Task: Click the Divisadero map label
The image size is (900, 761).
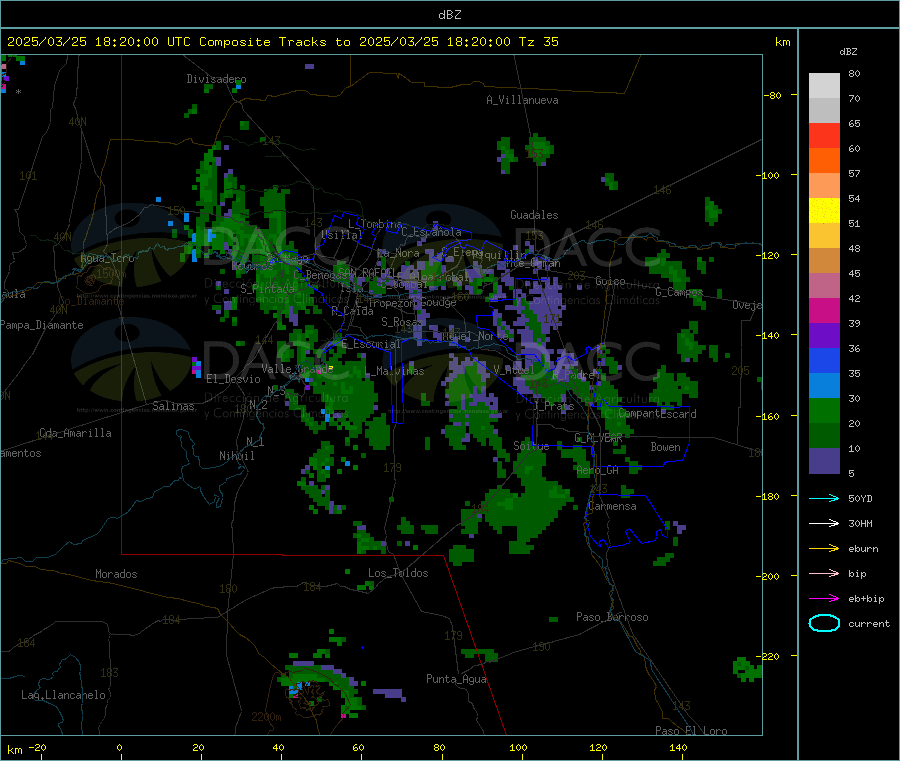Action: (216, 79)
